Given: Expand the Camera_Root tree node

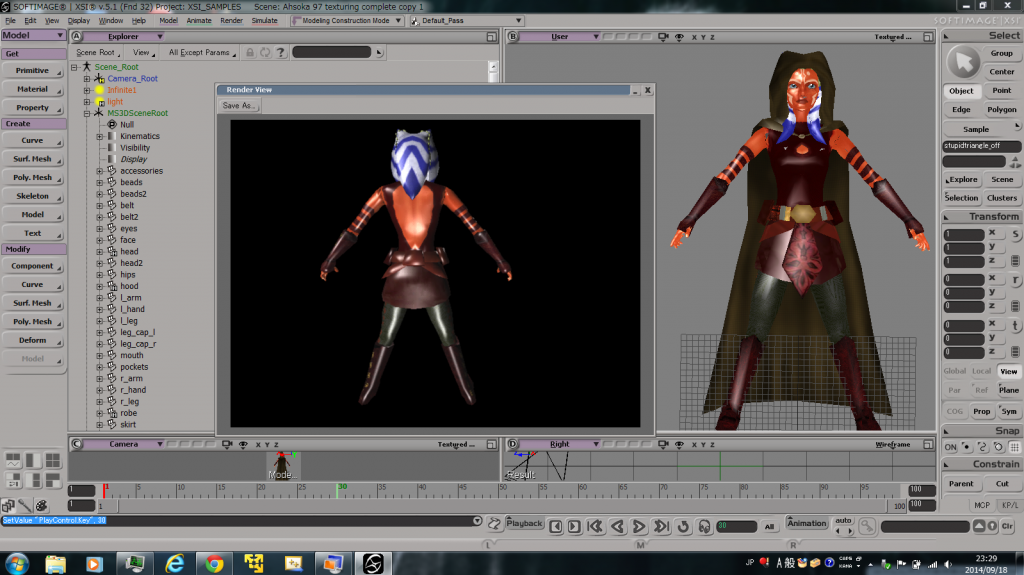Looking at the screenshot, I should pyautogui.click(x=87, y=79).
